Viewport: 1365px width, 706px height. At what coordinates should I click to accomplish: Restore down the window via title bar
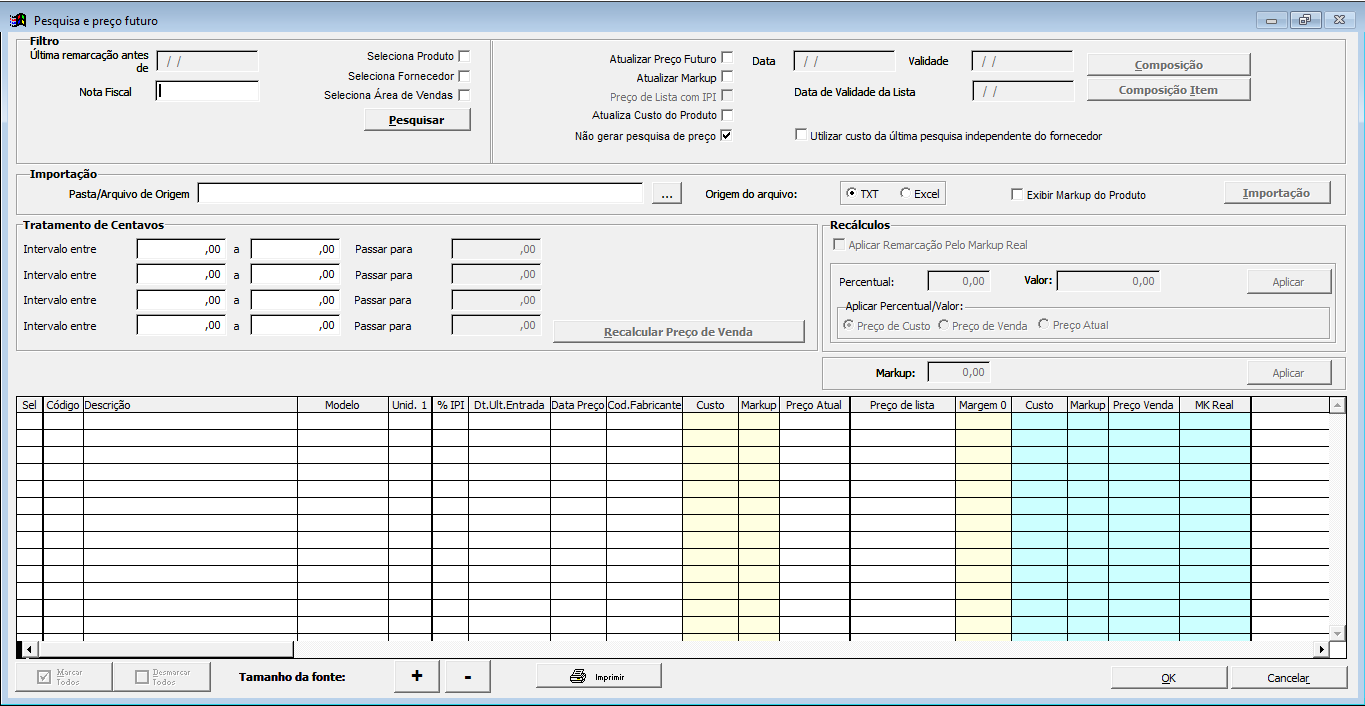[1305, 19]
